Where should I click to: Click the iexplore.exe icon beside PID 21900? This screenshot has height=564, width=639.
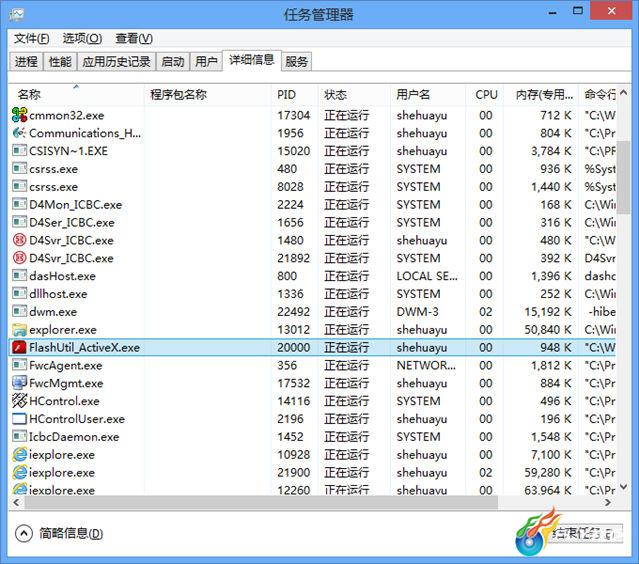(19, 472)
